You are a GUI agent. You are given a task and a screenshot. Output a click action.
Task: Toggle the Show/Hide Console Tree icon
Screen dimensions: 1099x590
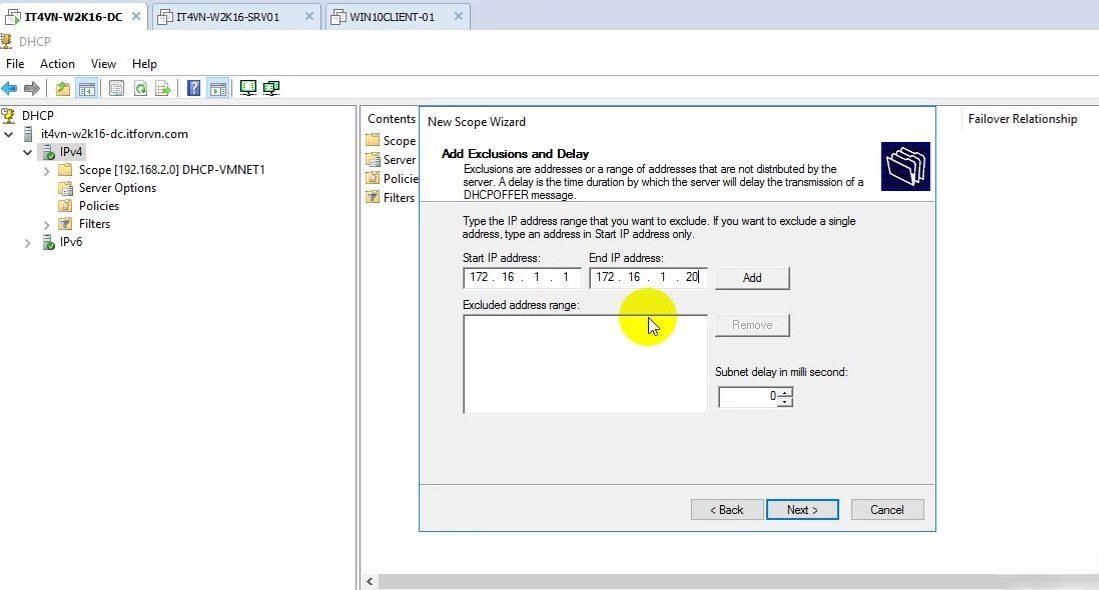coord(87,88)
